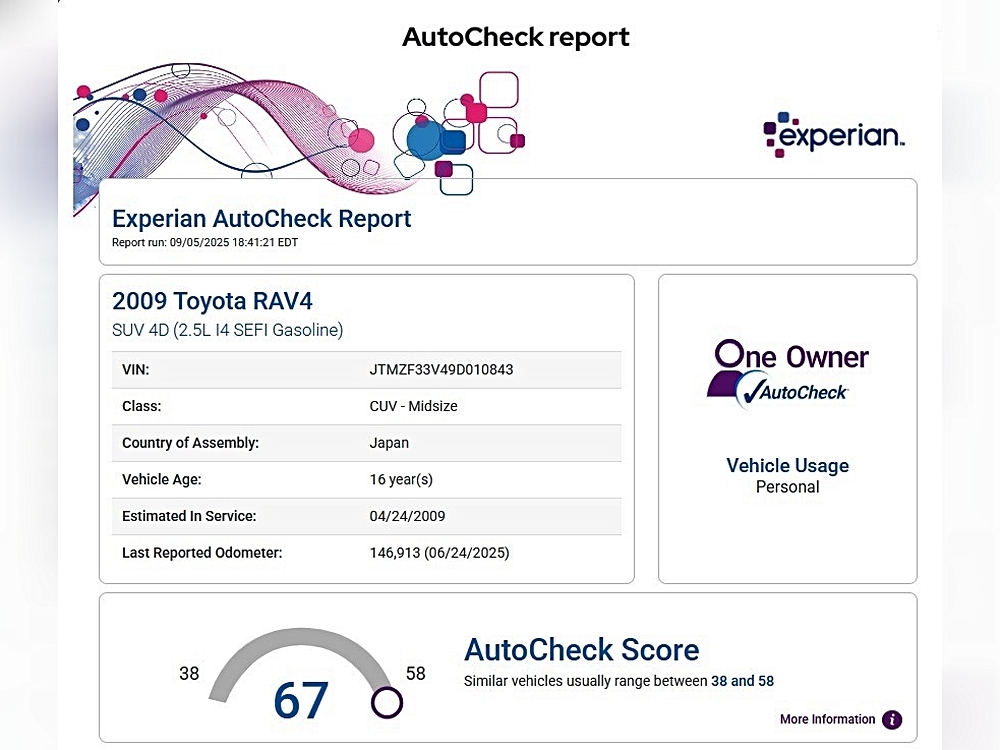Click the AutoCheck Score heading

tap(581, 650)
